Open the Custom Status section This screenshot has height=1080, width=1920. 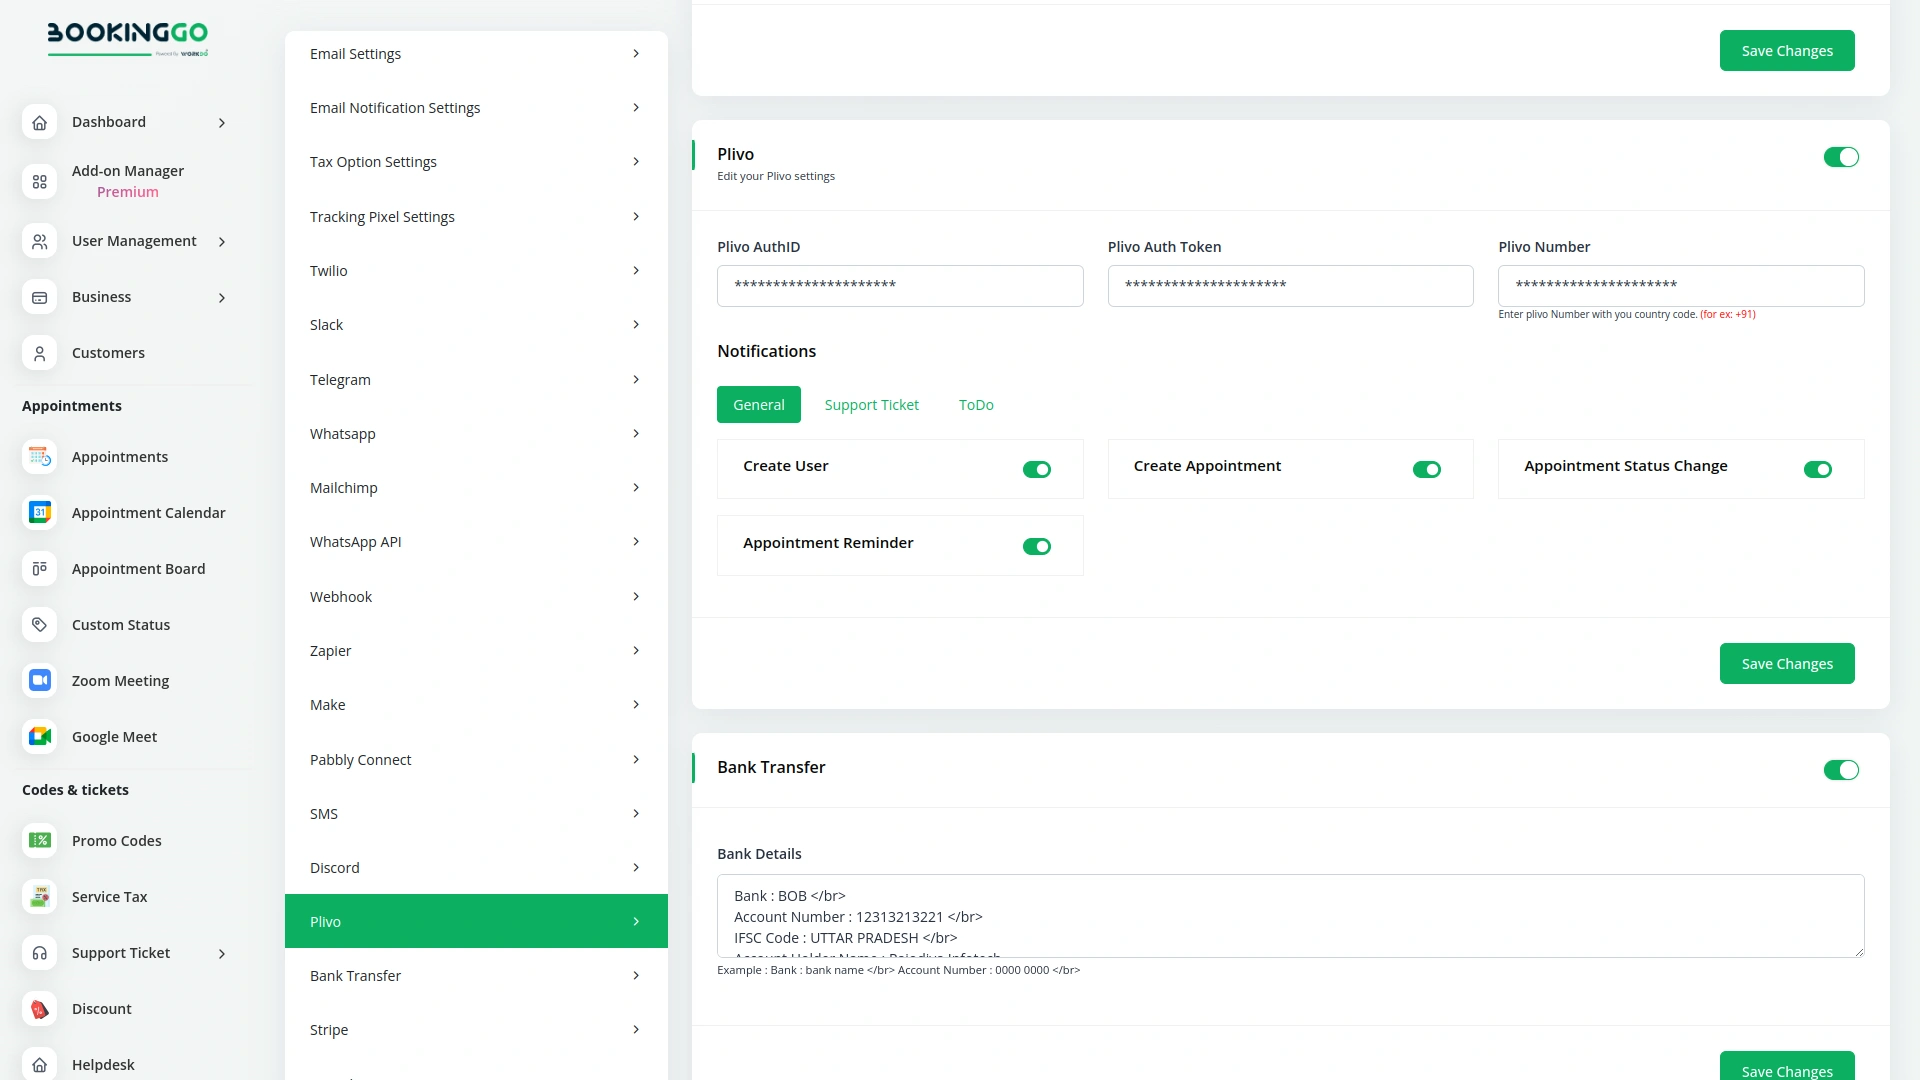(120, 624)
